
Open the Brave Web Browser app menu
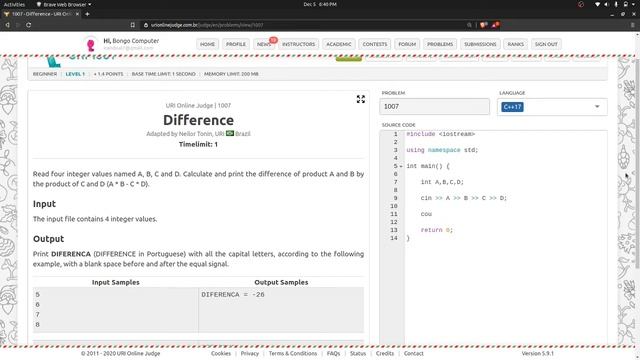pyautogui.click(x=64, y=4)
